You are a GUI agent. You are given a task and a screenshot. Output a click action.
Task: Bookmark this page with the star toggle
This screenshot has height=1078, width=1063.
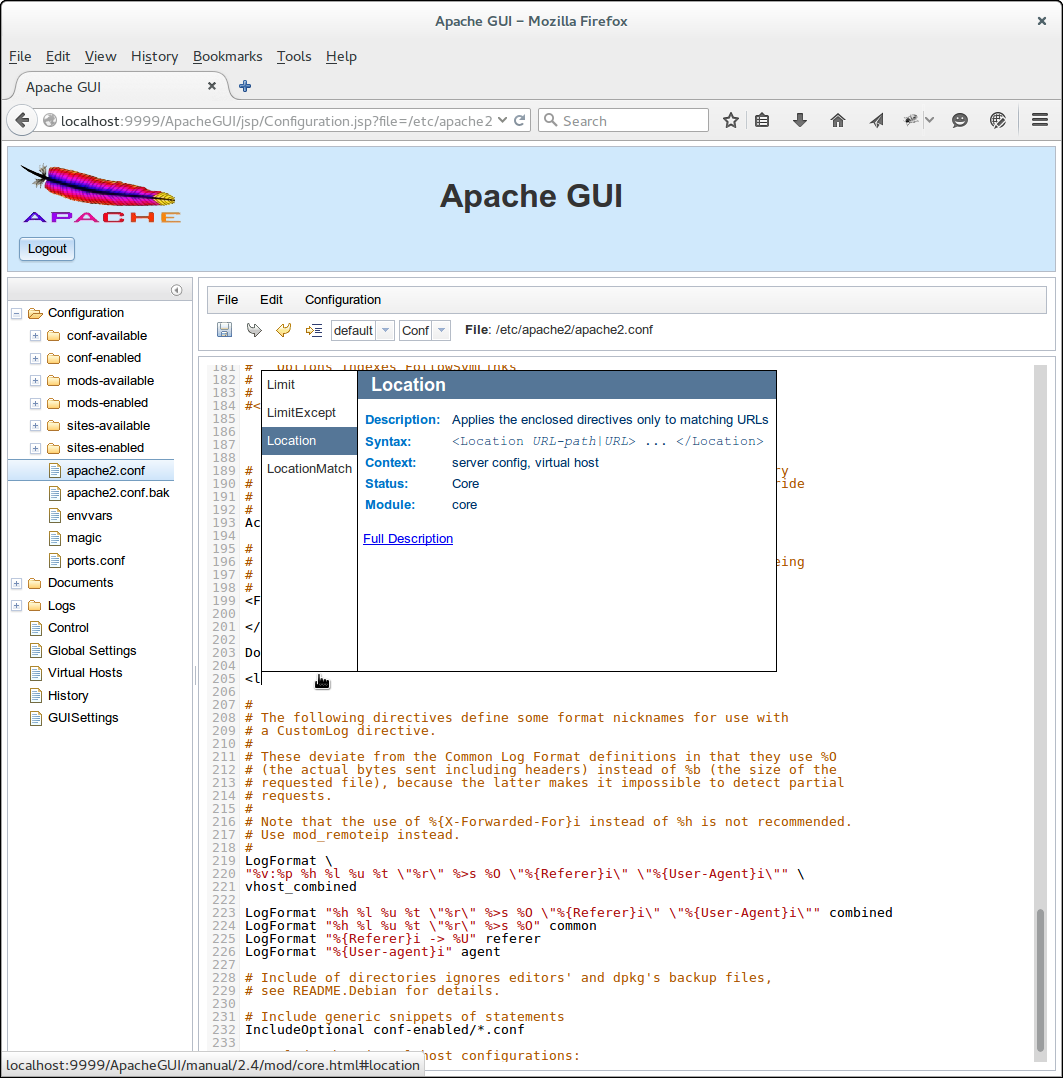(x=730, y=120)
